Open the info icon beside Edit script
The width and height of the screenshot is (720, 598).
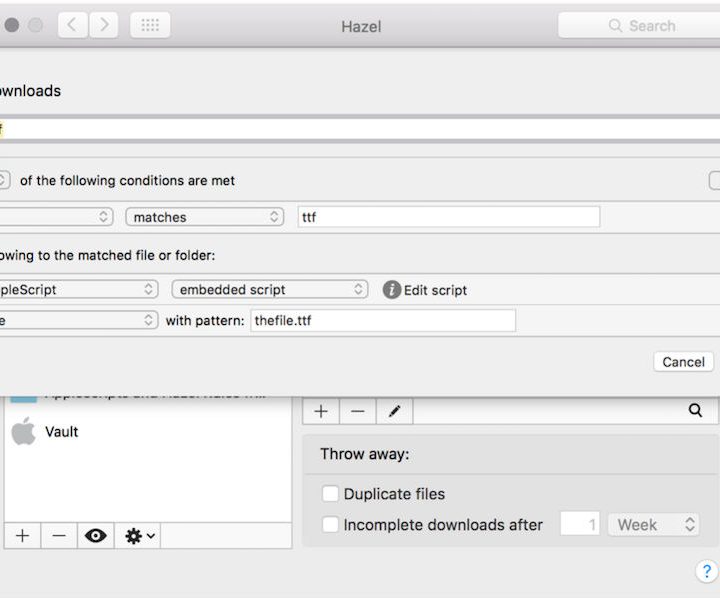click(x=392, y=290)
